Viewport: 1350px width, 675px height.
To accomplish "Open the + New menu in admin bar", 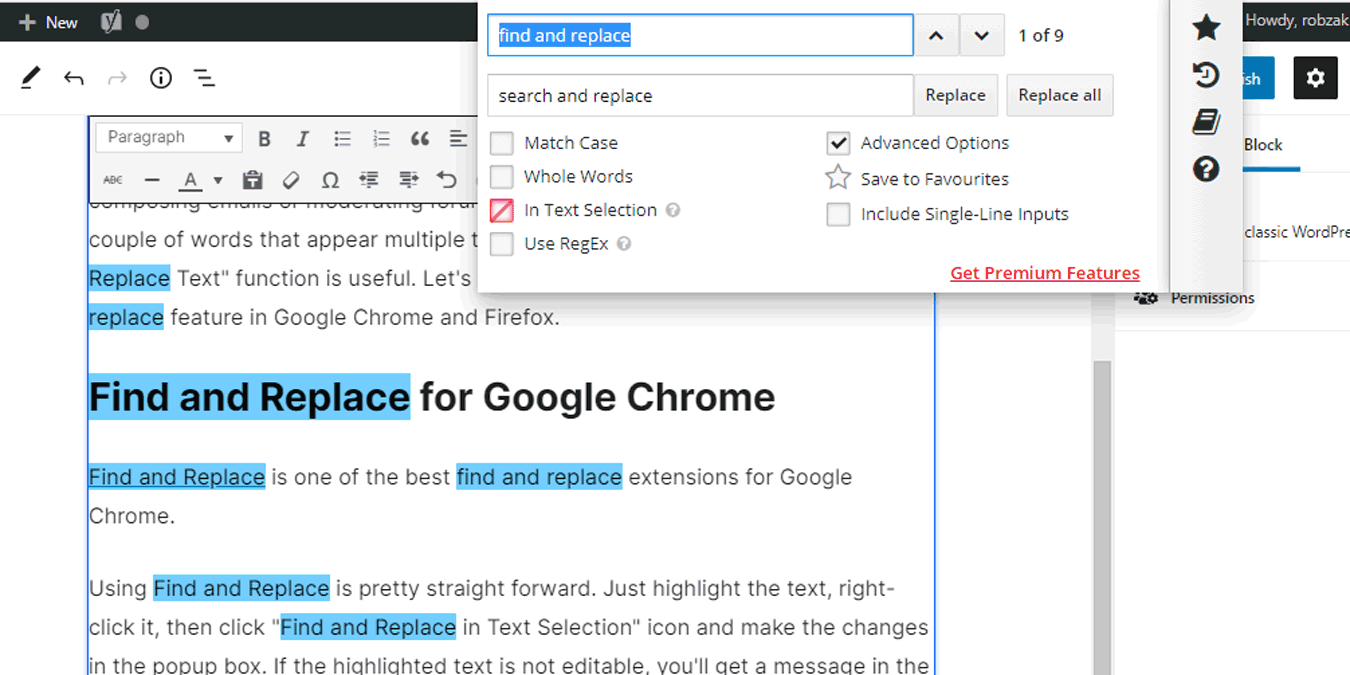I will [47, 21].
